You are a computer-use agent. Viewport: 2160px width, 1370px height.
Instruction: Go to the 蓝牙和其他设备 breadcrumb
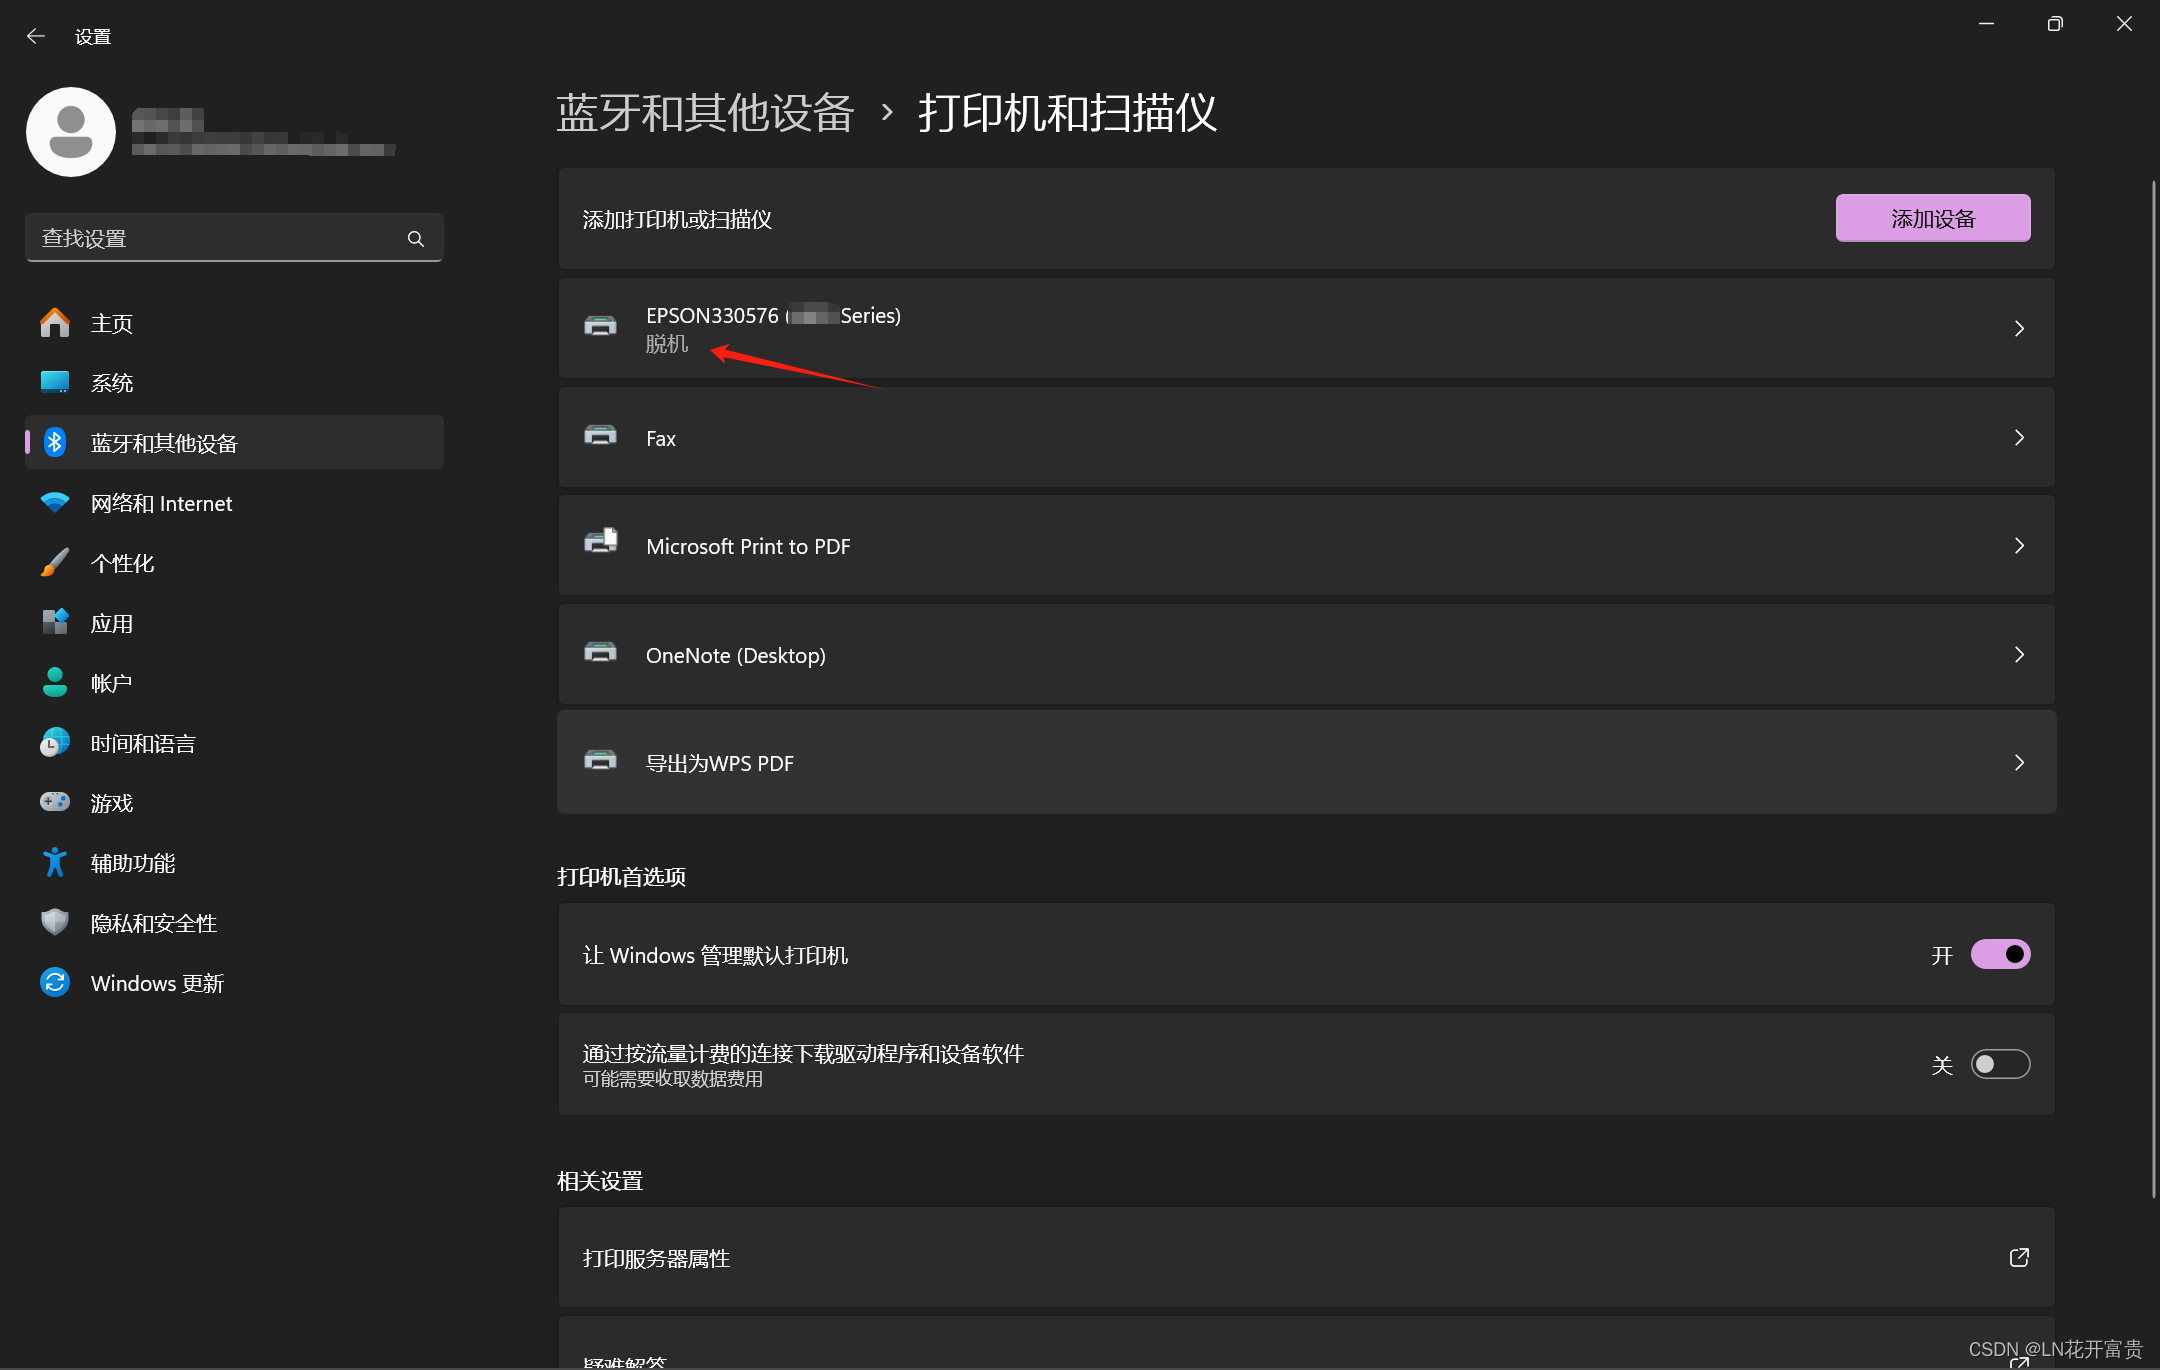point(705,112)
